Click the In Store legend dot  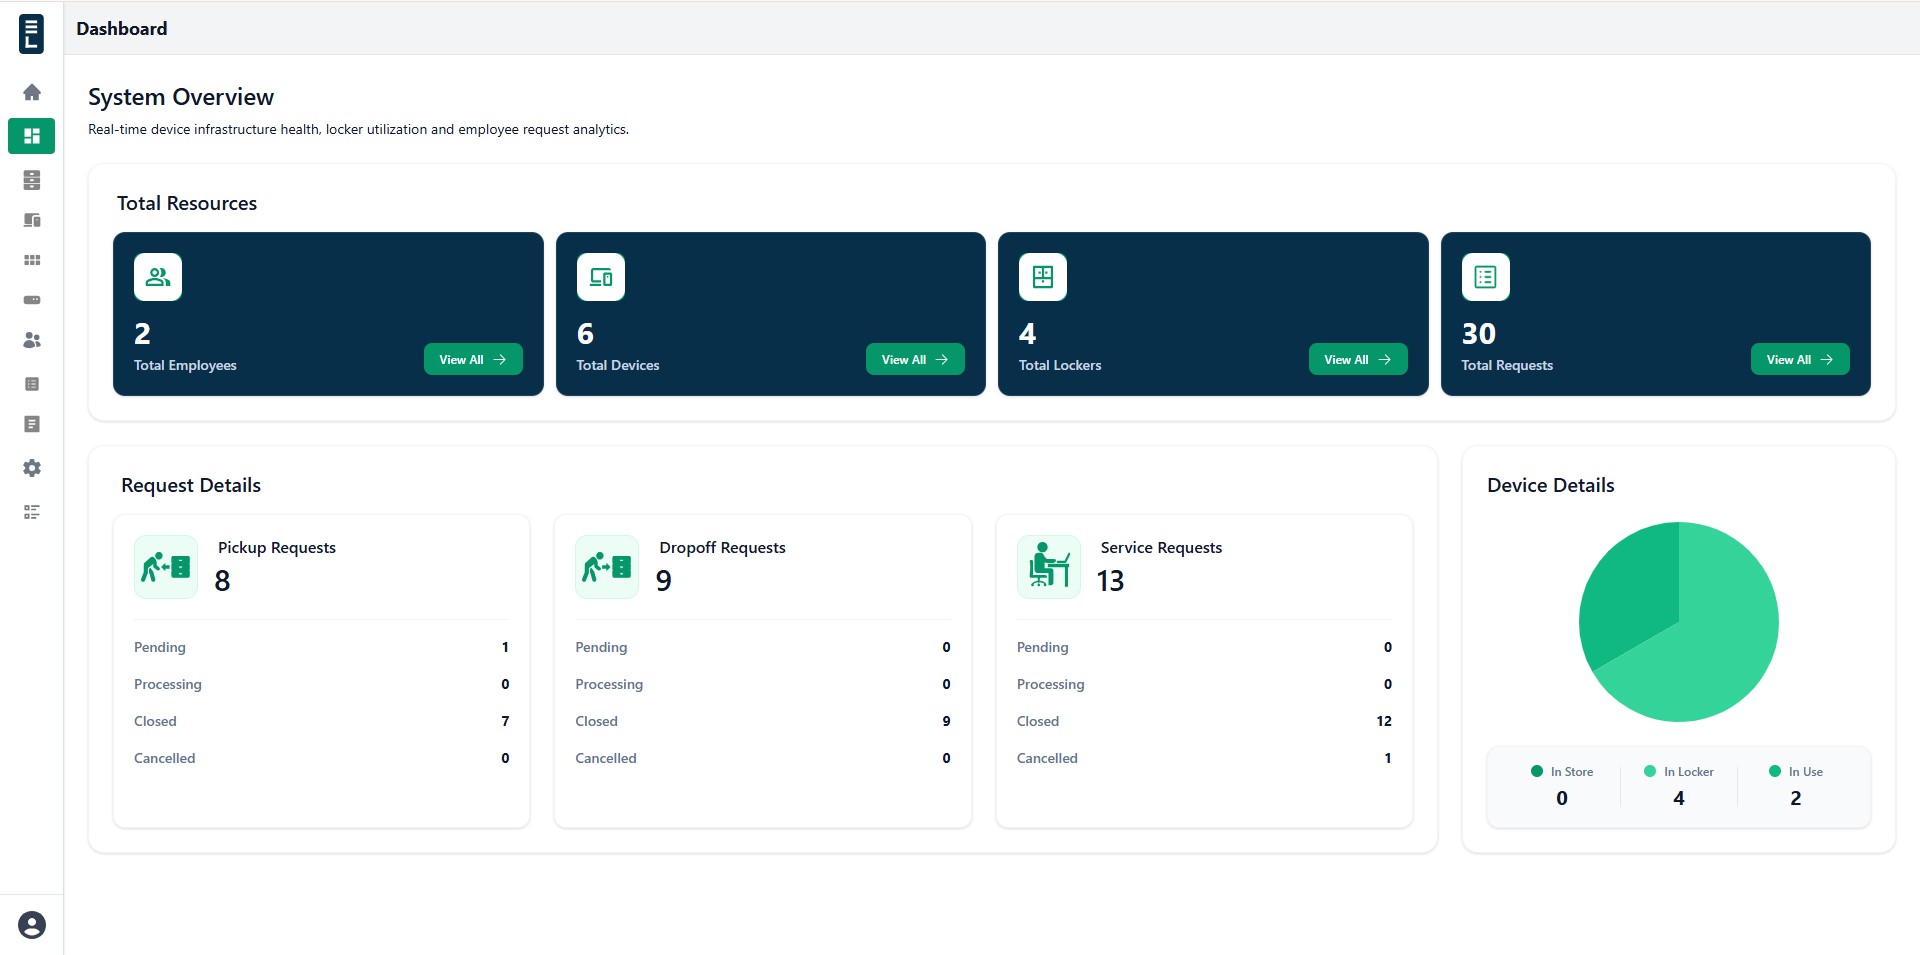(x=1537, y=771)
